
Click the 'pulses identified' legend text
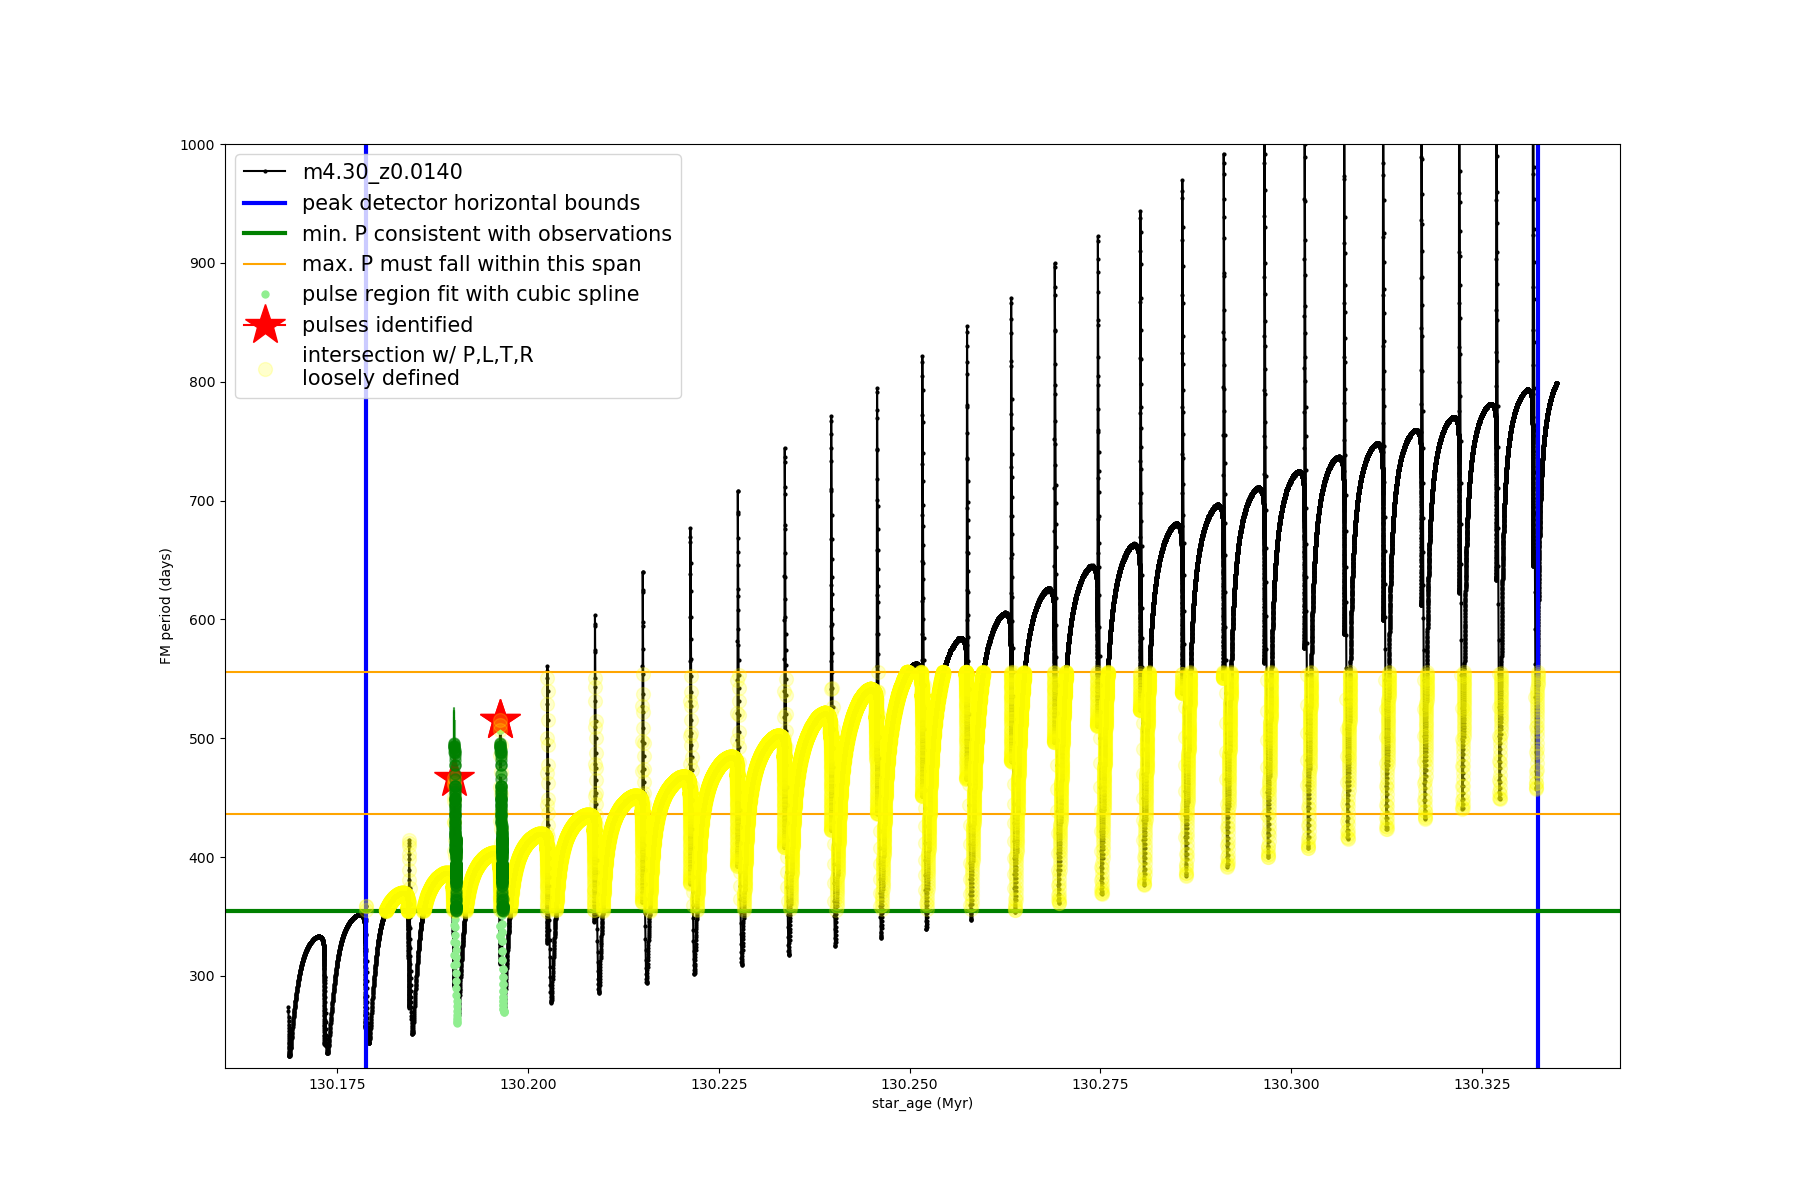(x=387, y=325)
